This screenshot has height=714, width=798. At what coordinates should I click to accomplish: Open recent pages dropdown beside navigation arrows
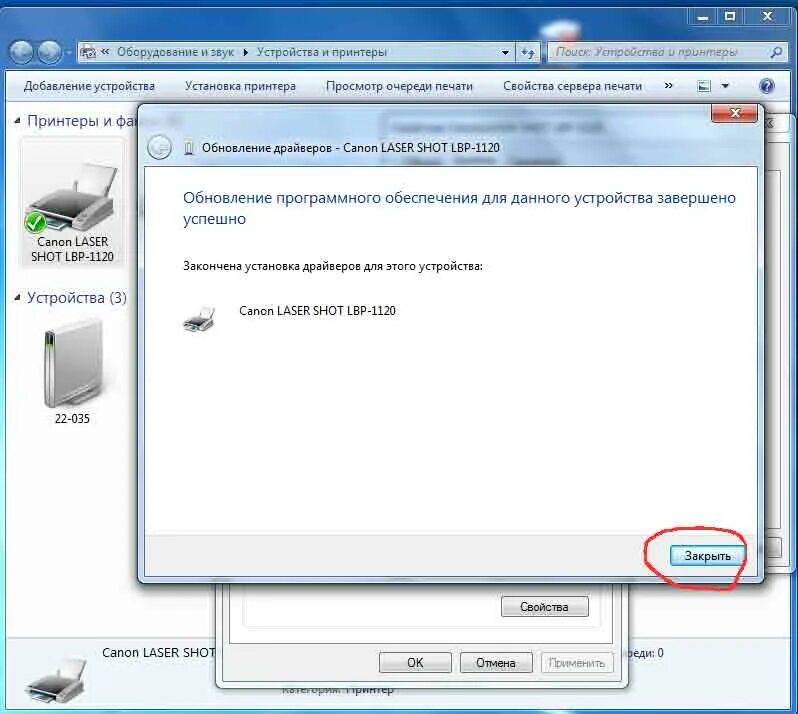pyautogui.click(x=68, y=52)
